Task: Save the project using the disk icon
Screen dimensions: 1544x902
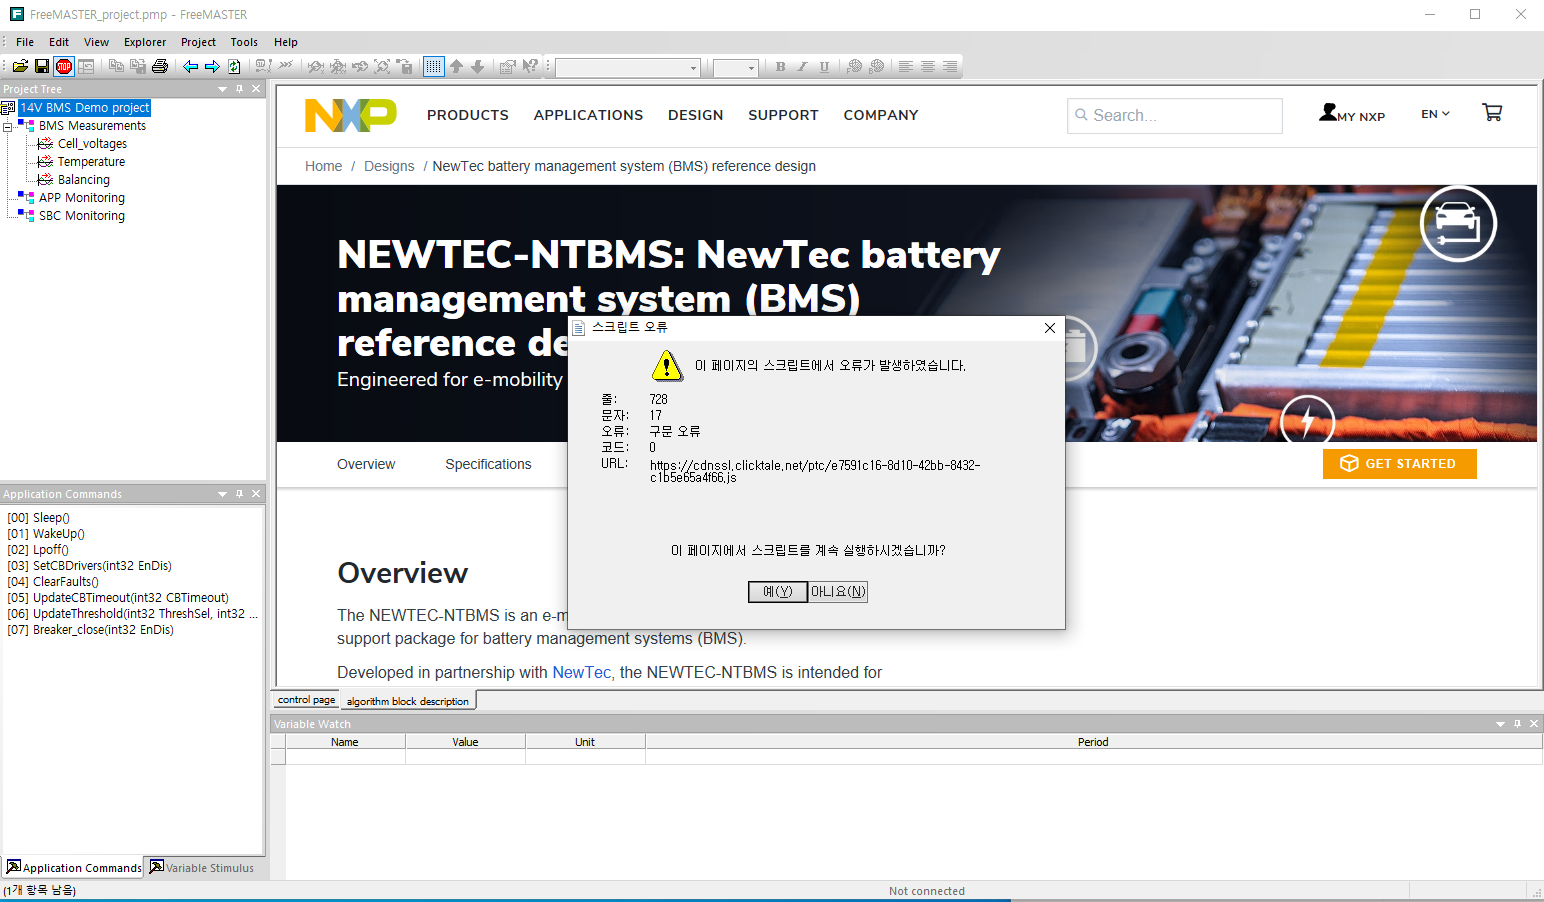Action: pos(41,66)
